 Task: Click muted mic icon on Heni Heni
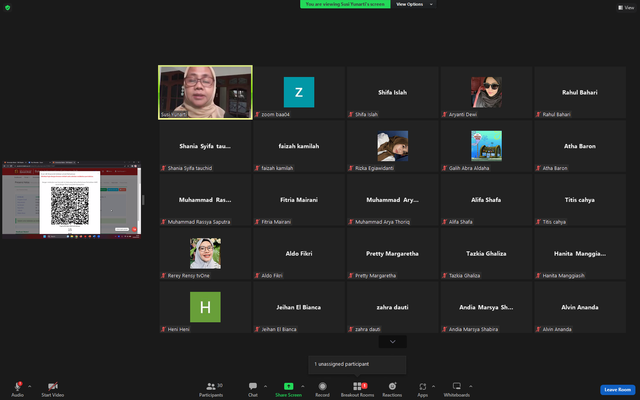click(163, 329)
